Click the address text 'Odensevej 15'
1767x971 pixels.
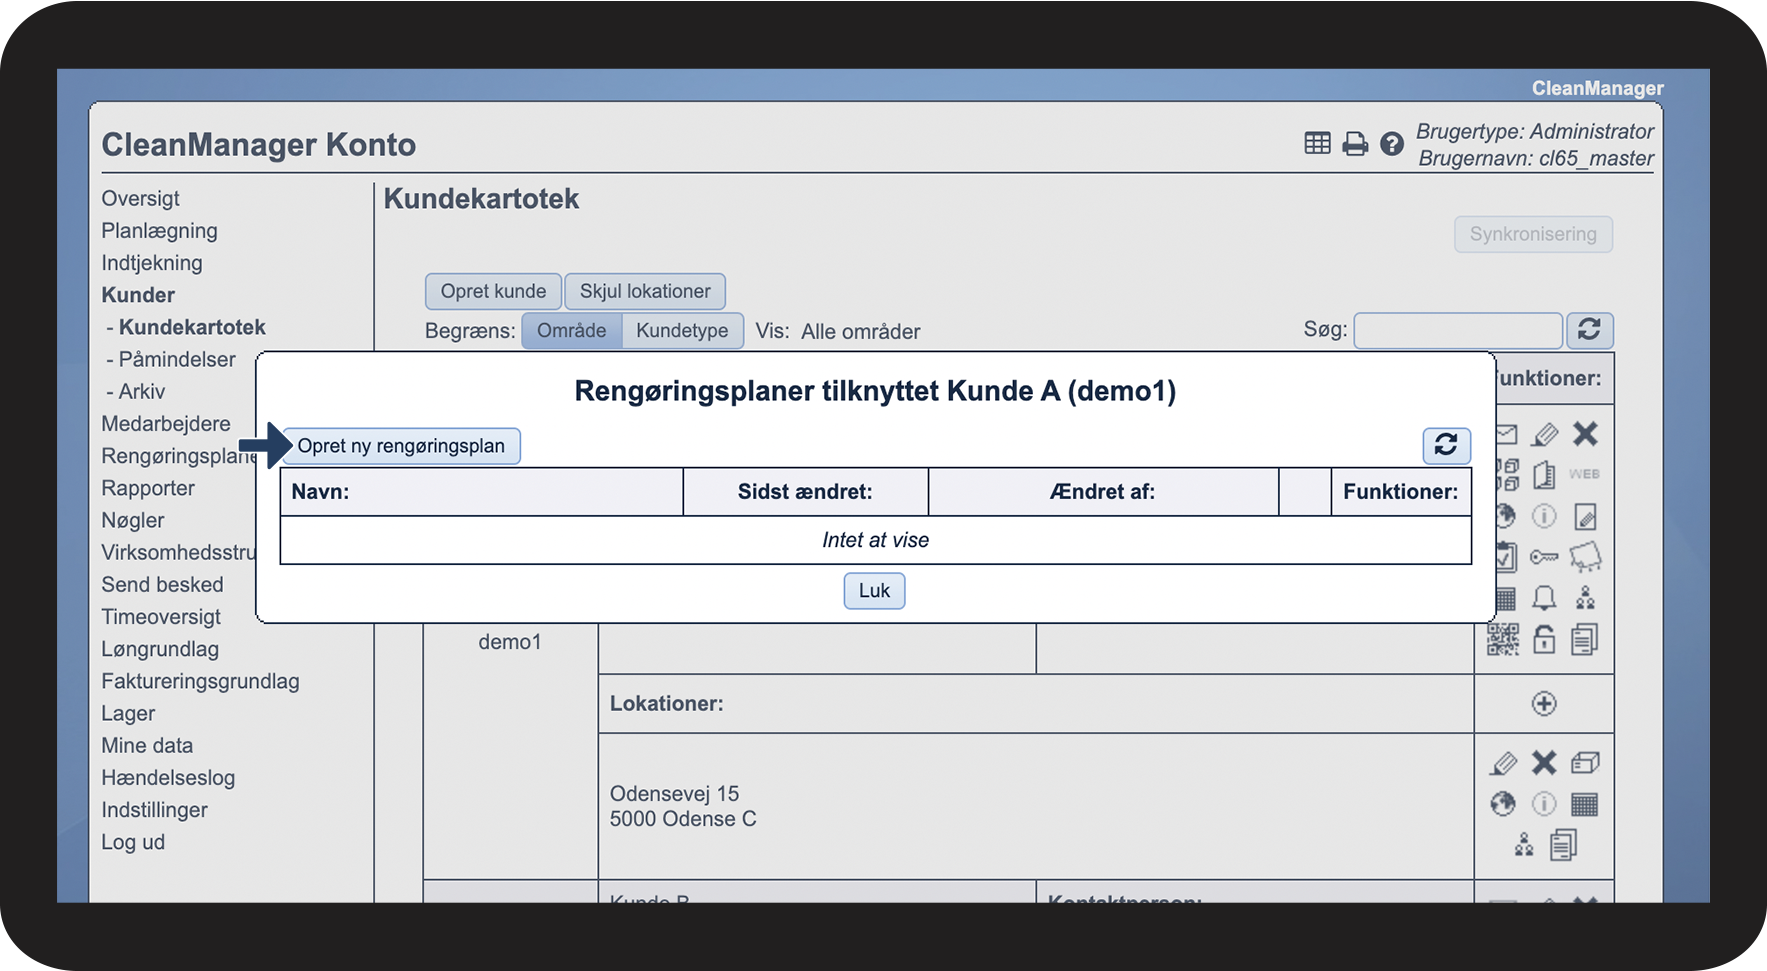(x=674, y=793)
